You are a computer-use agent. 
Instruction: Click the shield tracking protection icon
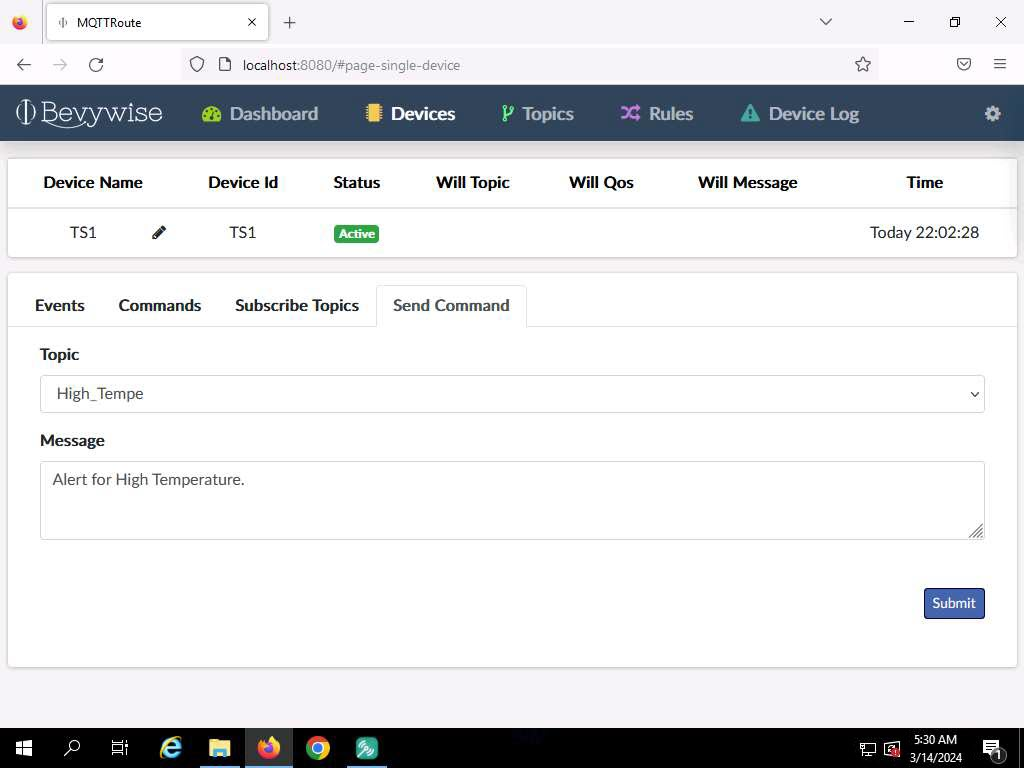197,64
